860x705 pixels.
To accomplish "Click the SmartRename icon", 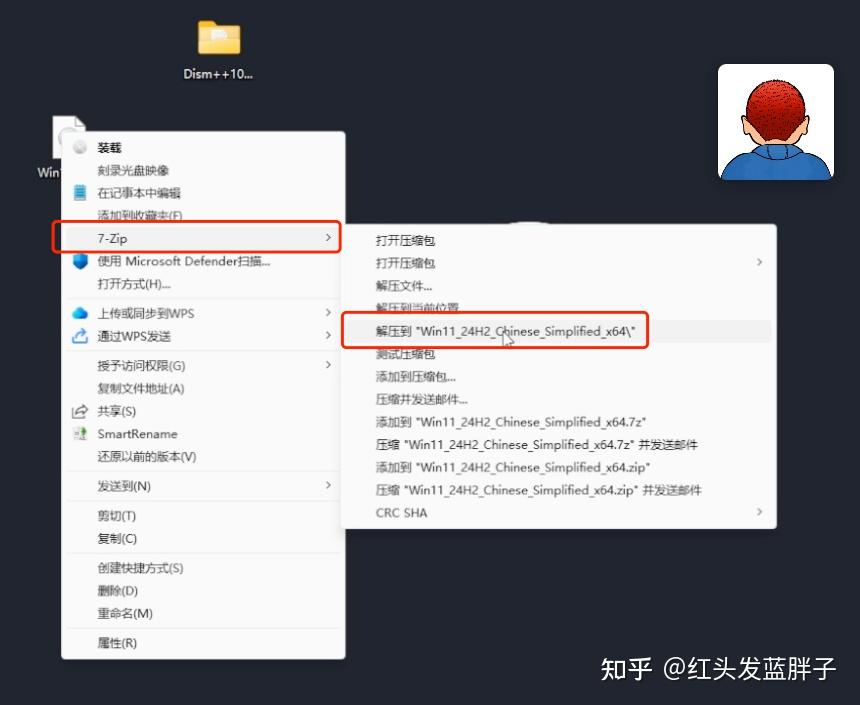I will 80,434.
